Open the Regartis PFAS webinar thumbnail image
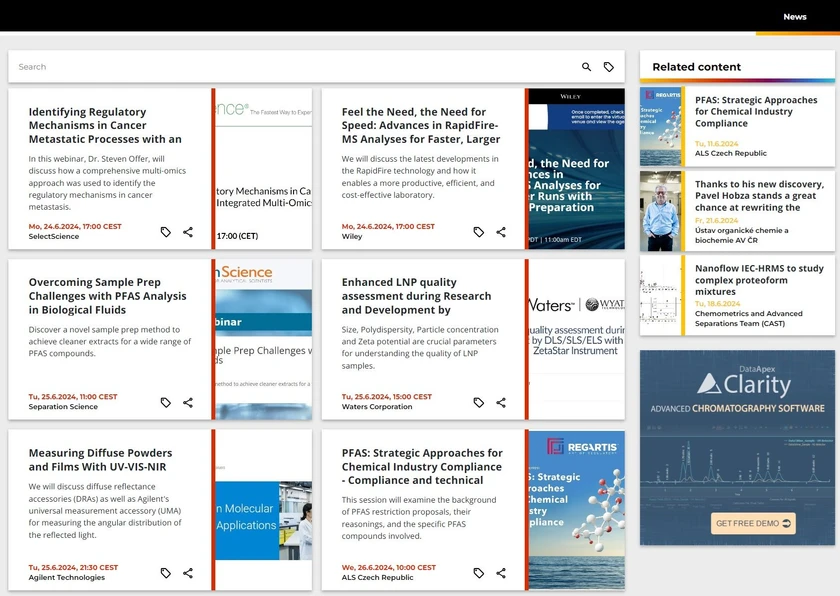The height and width of the screenshot is (596, 840). click(x=576, y=510)
